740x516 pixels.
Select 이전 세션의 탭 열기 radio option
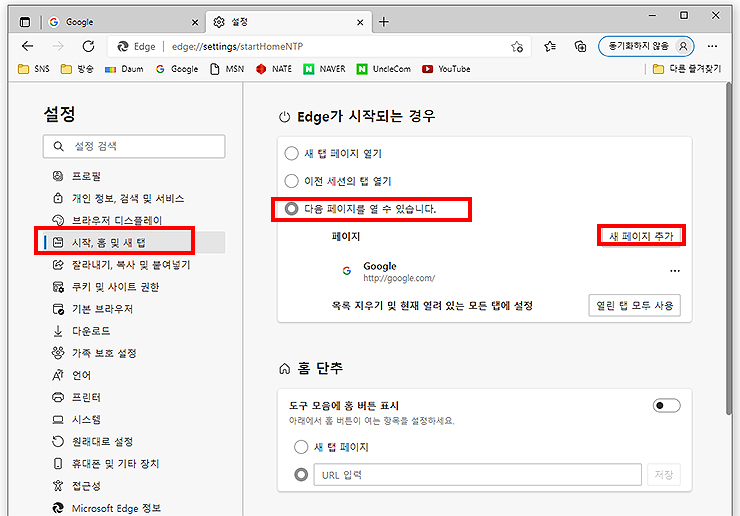pos(291,181)
